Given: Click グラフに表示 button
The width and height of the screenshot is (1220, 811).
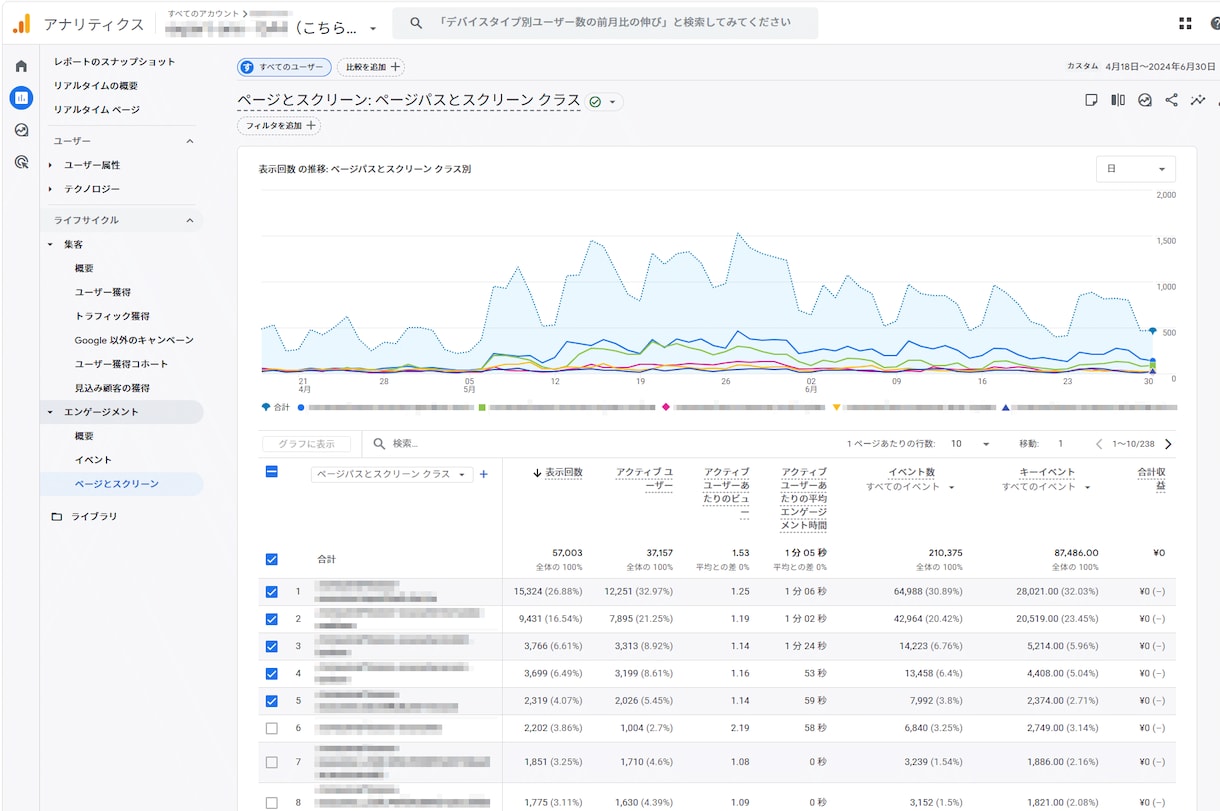Looking at the screenshot, I should 307,444.
